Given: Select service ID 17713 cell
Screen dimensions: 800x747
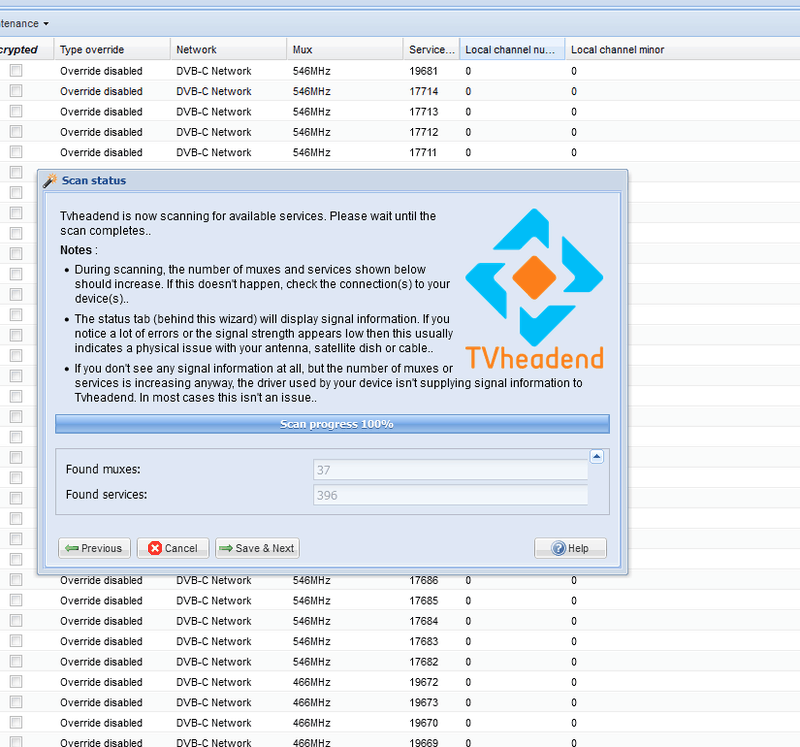Looking at the screenshot, I should click(x=423, y=112).
